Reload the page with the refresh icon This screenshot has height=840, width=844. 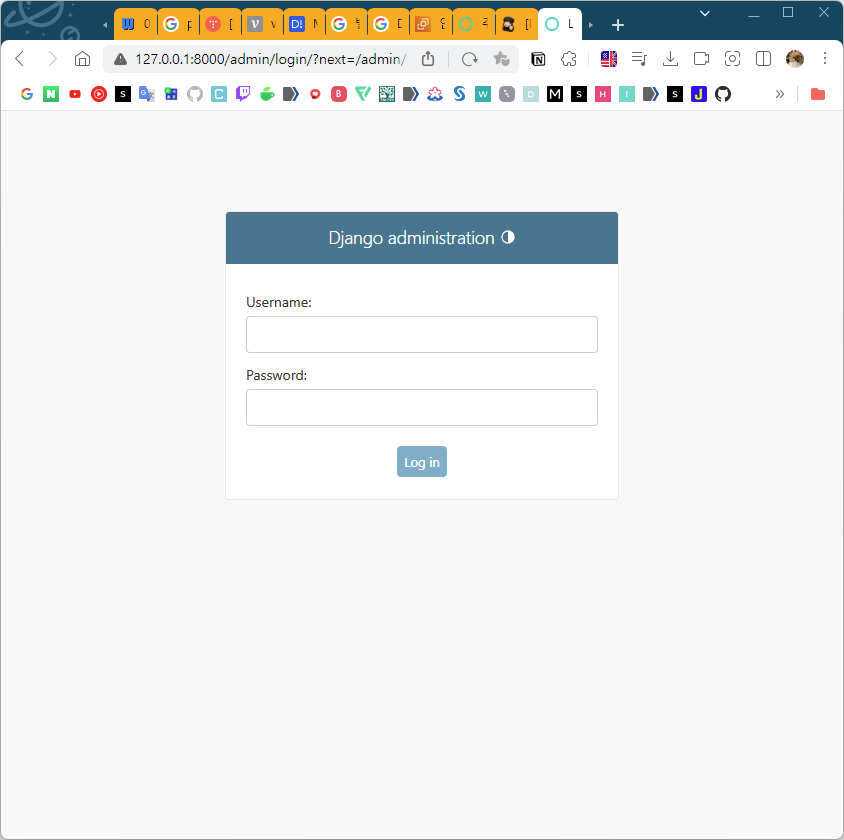pos(469,59)
